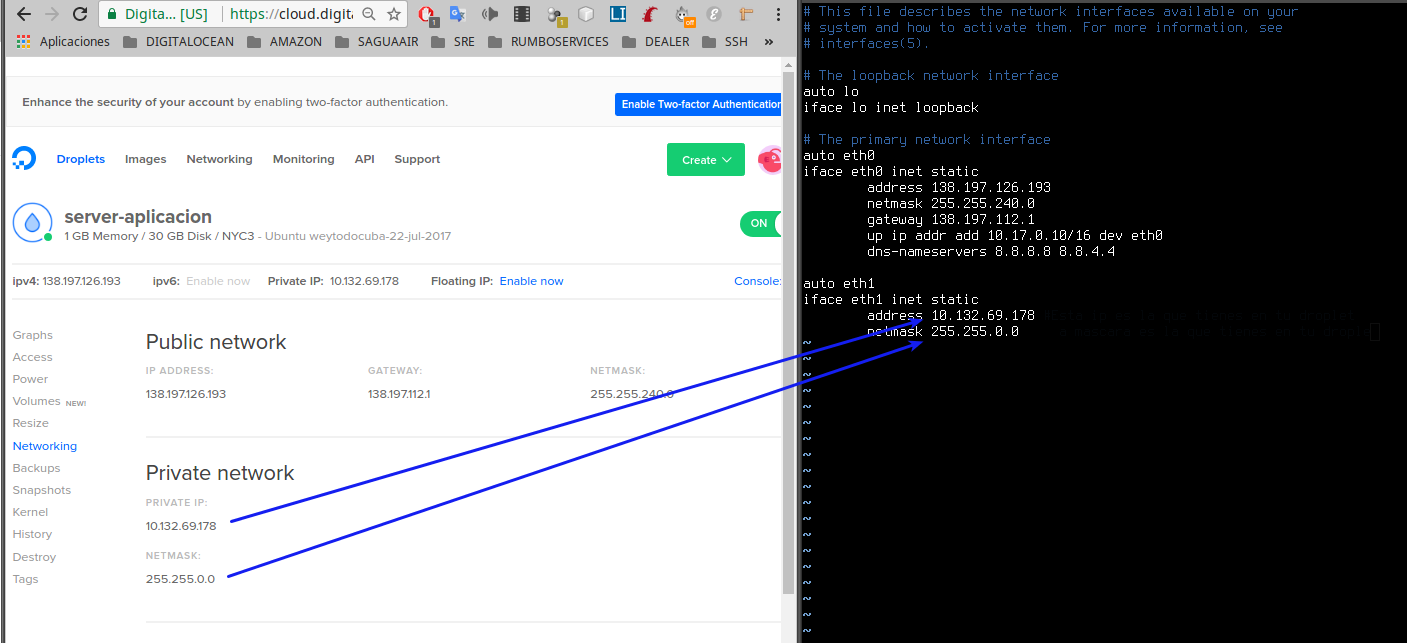
Task: Click the zoom magnifier in address bar
Action: click(368, 14)
